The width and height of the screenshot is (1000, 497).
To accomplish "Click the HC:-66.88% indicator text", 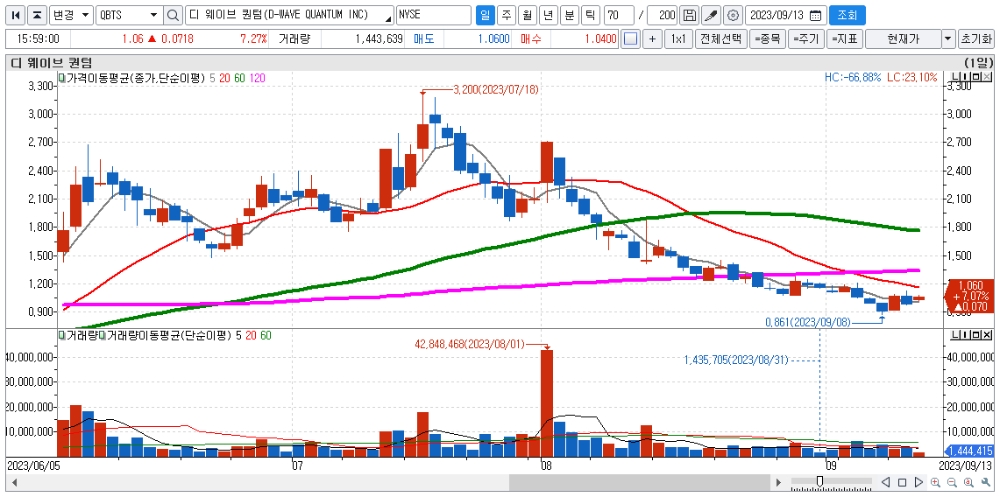I will pyautogui.click(x=853, y=77).
